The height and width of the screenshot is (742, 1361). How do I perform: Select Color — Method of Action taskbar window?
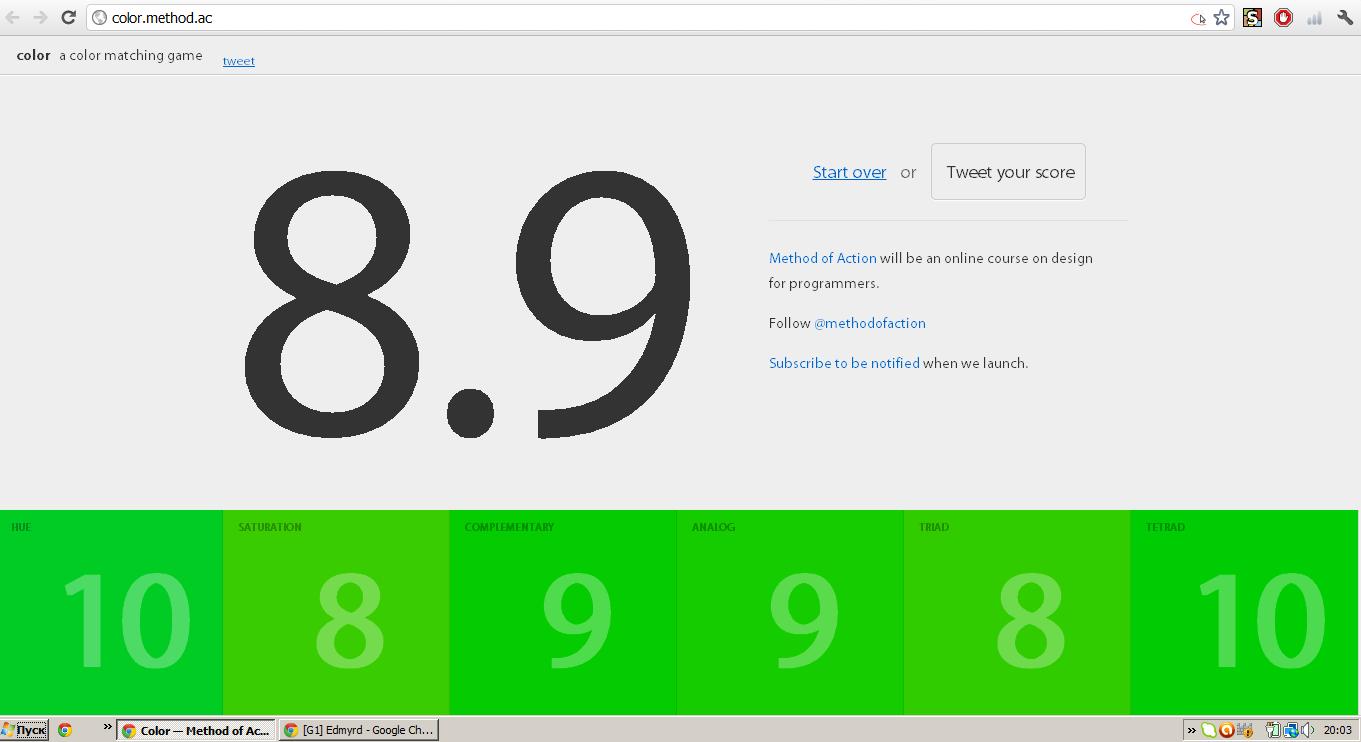click(196, 730)
